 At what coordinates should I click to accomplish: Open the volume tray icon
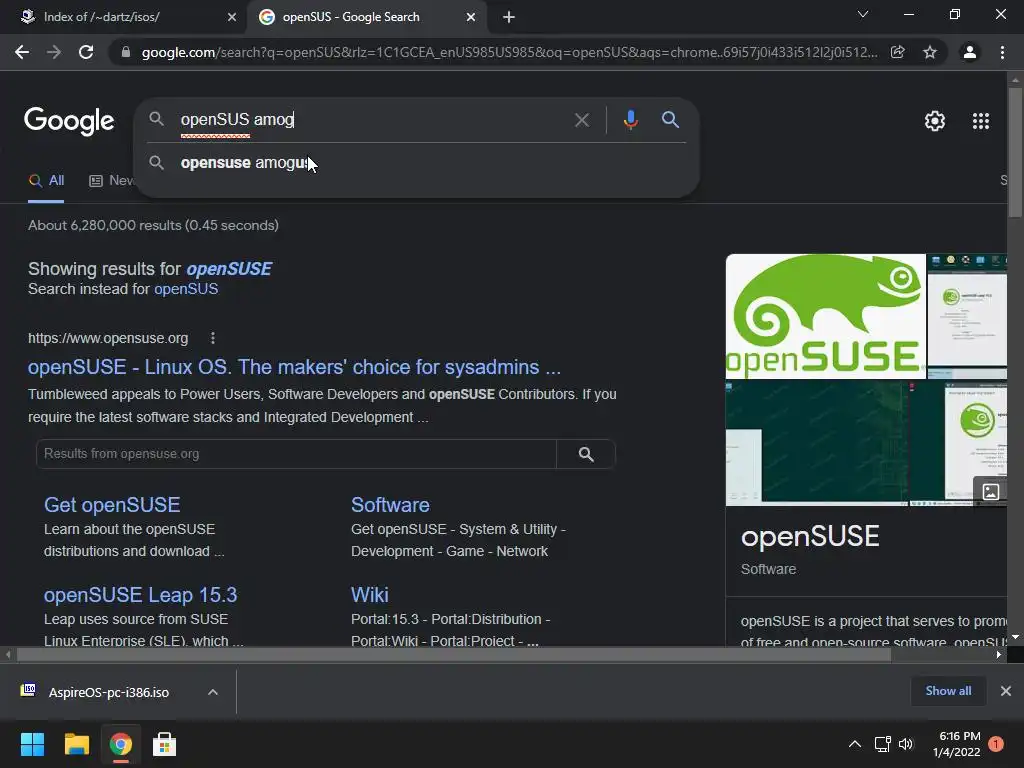pos(906,744)
